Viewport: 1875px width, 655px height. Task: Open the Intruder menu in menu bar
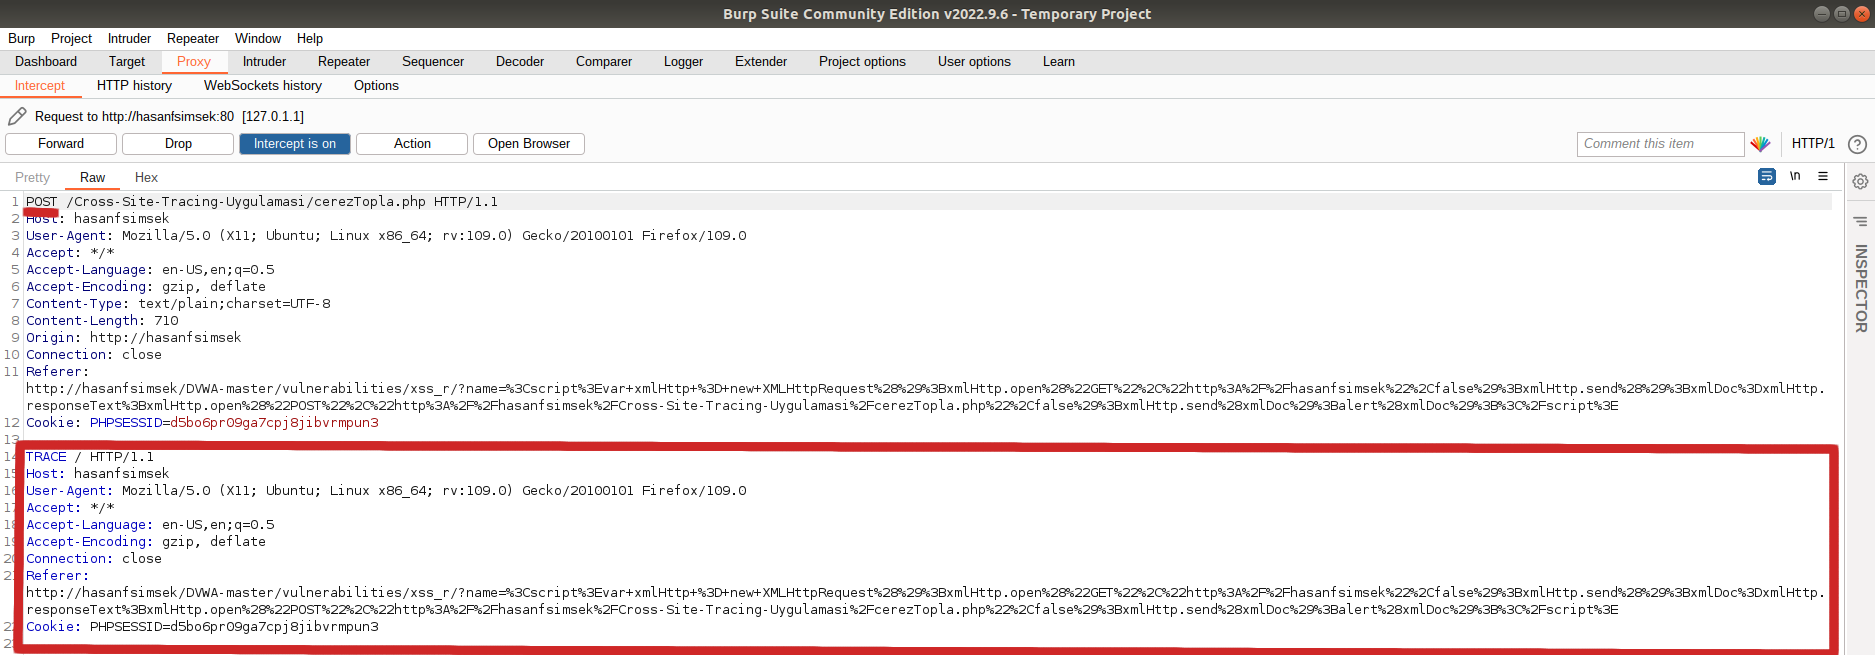[129, 38]
